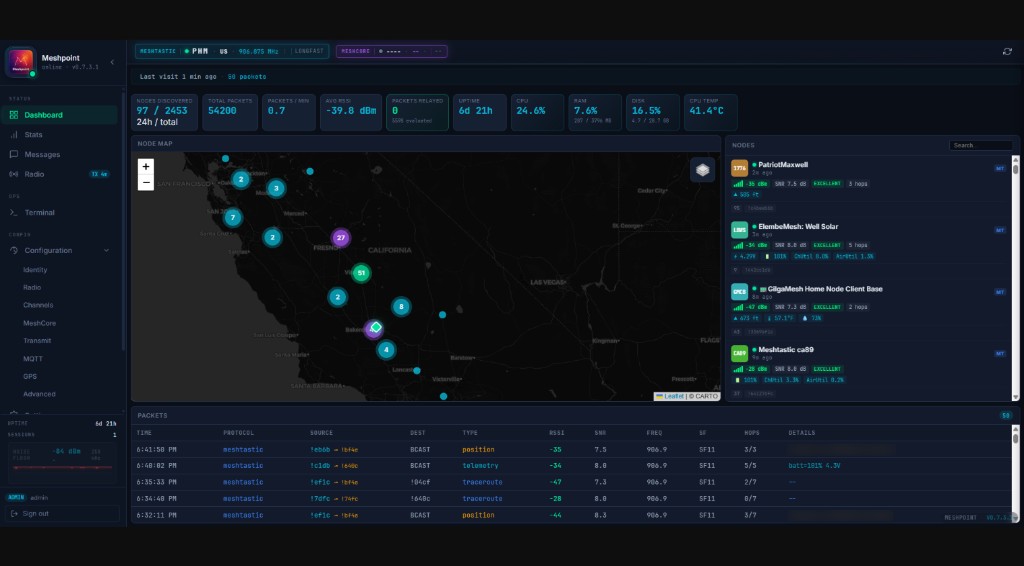Click the ADMIN role badge
Viewport: 1024px width, 566px height.
(16, 497)
